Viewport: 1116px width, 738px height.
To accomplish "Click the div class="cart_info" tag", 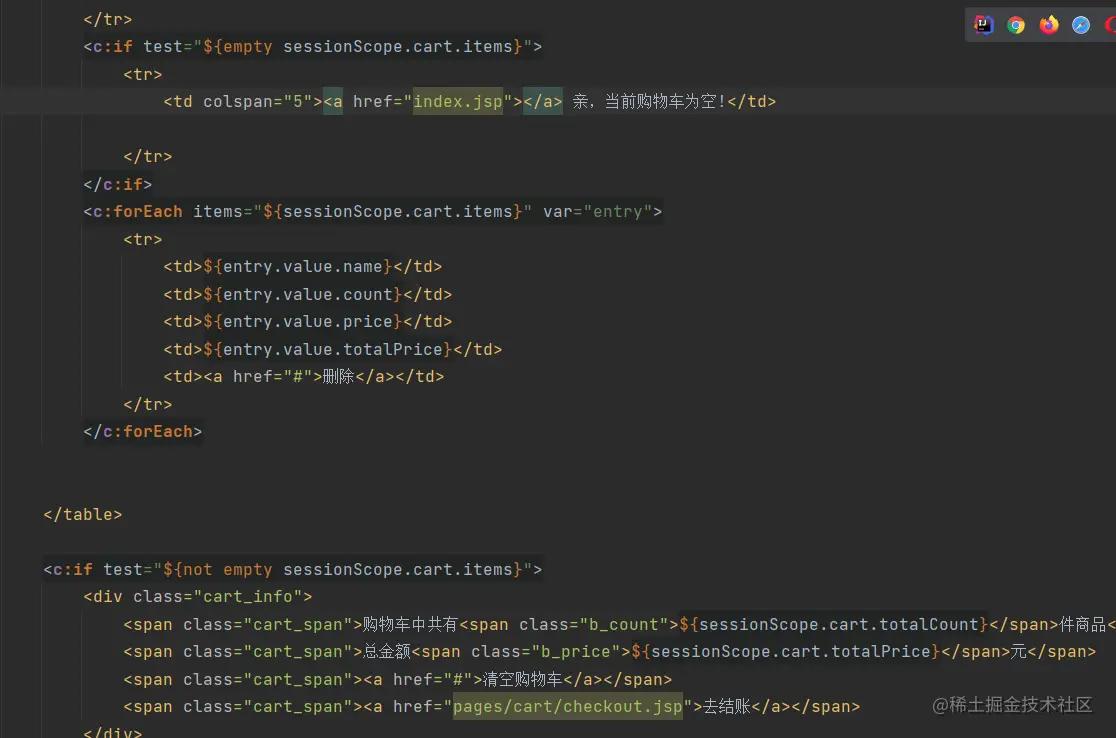I will click(198, 597).
